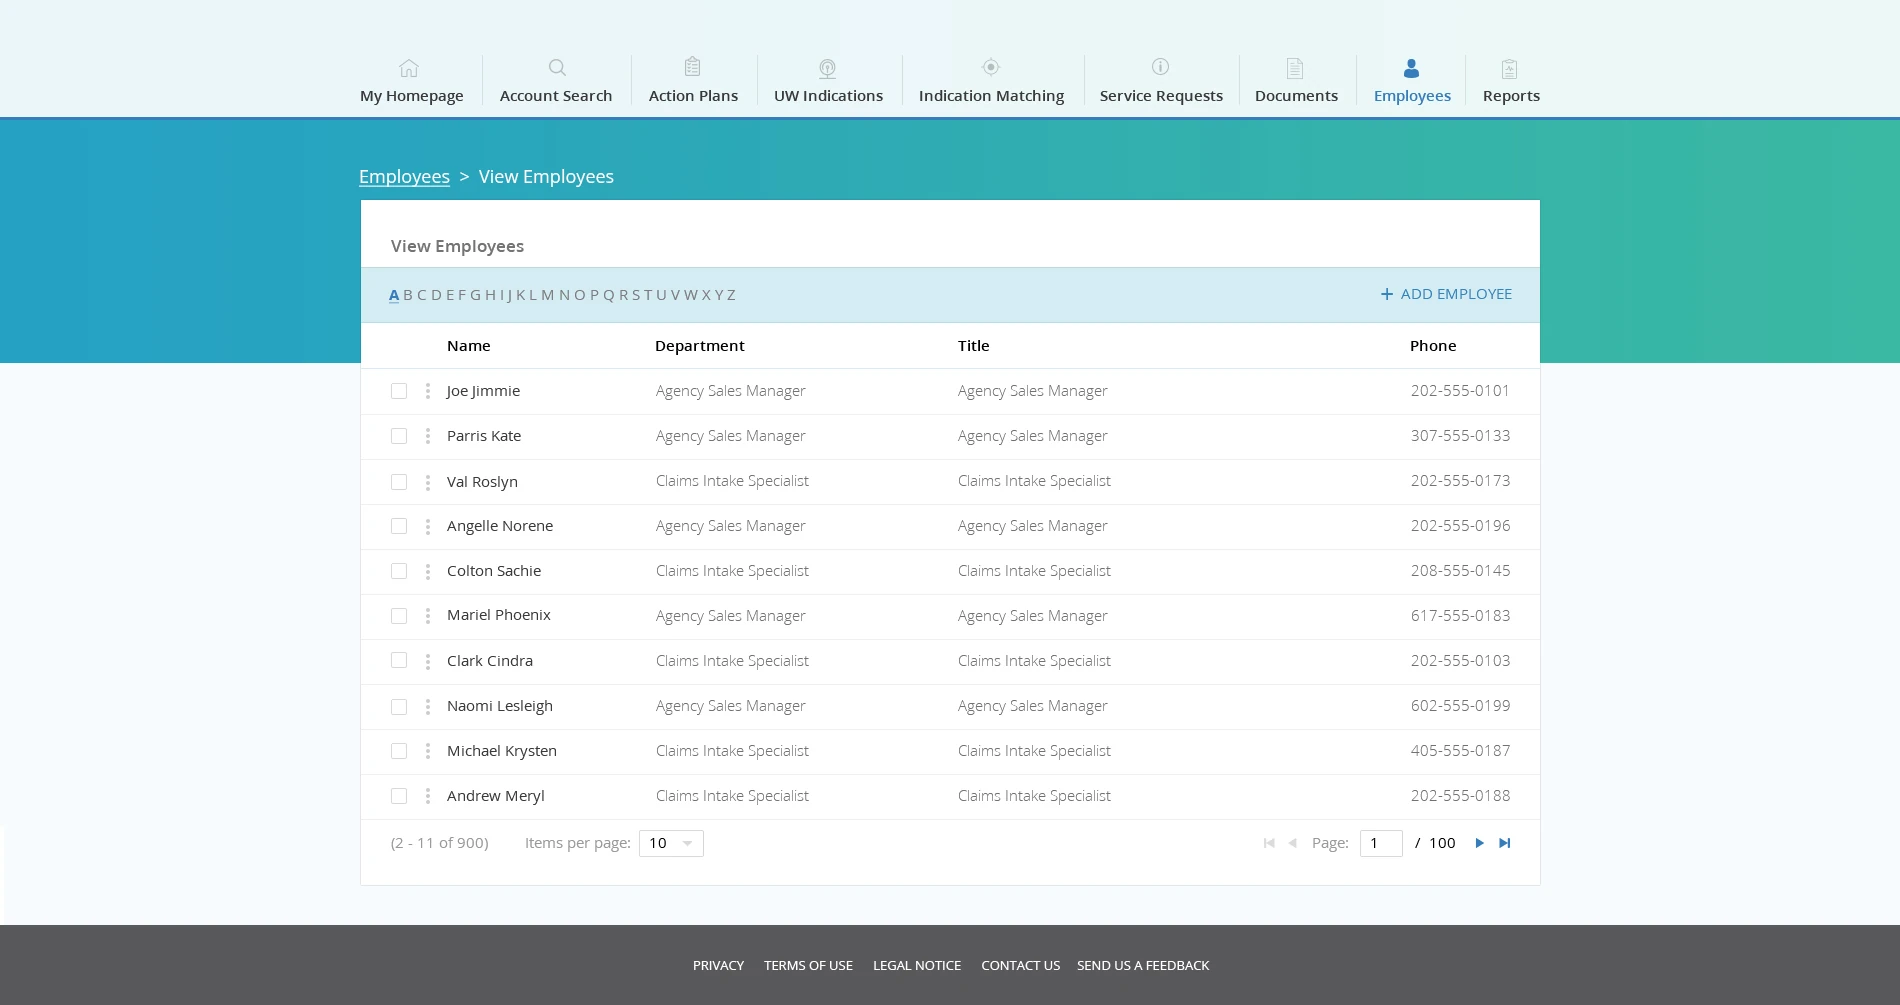Screen dimensions: 1900x1005
Task: Click the My Homepage house icon
Action: 409,68
